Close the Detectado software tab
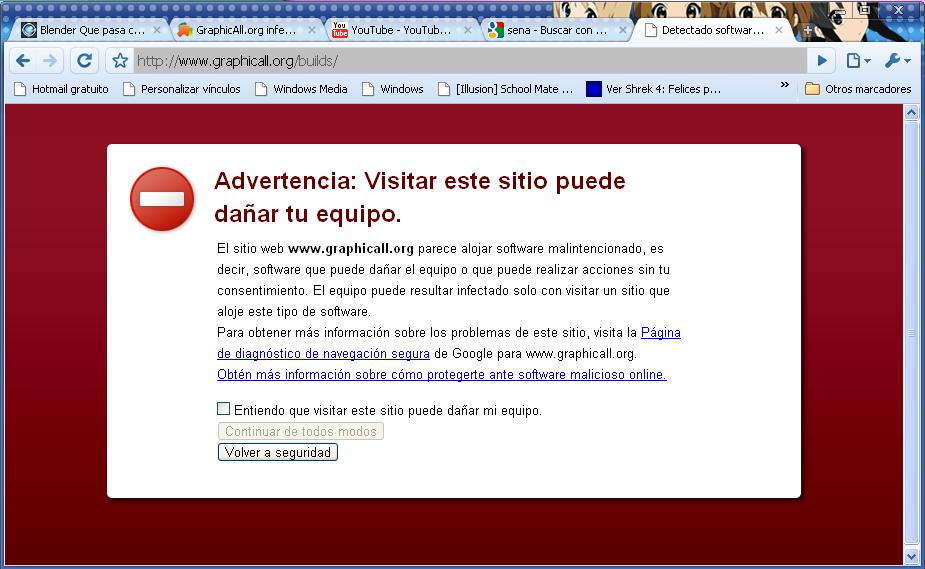Viewport: 925px width, 569px height. [x=779, y=30]
